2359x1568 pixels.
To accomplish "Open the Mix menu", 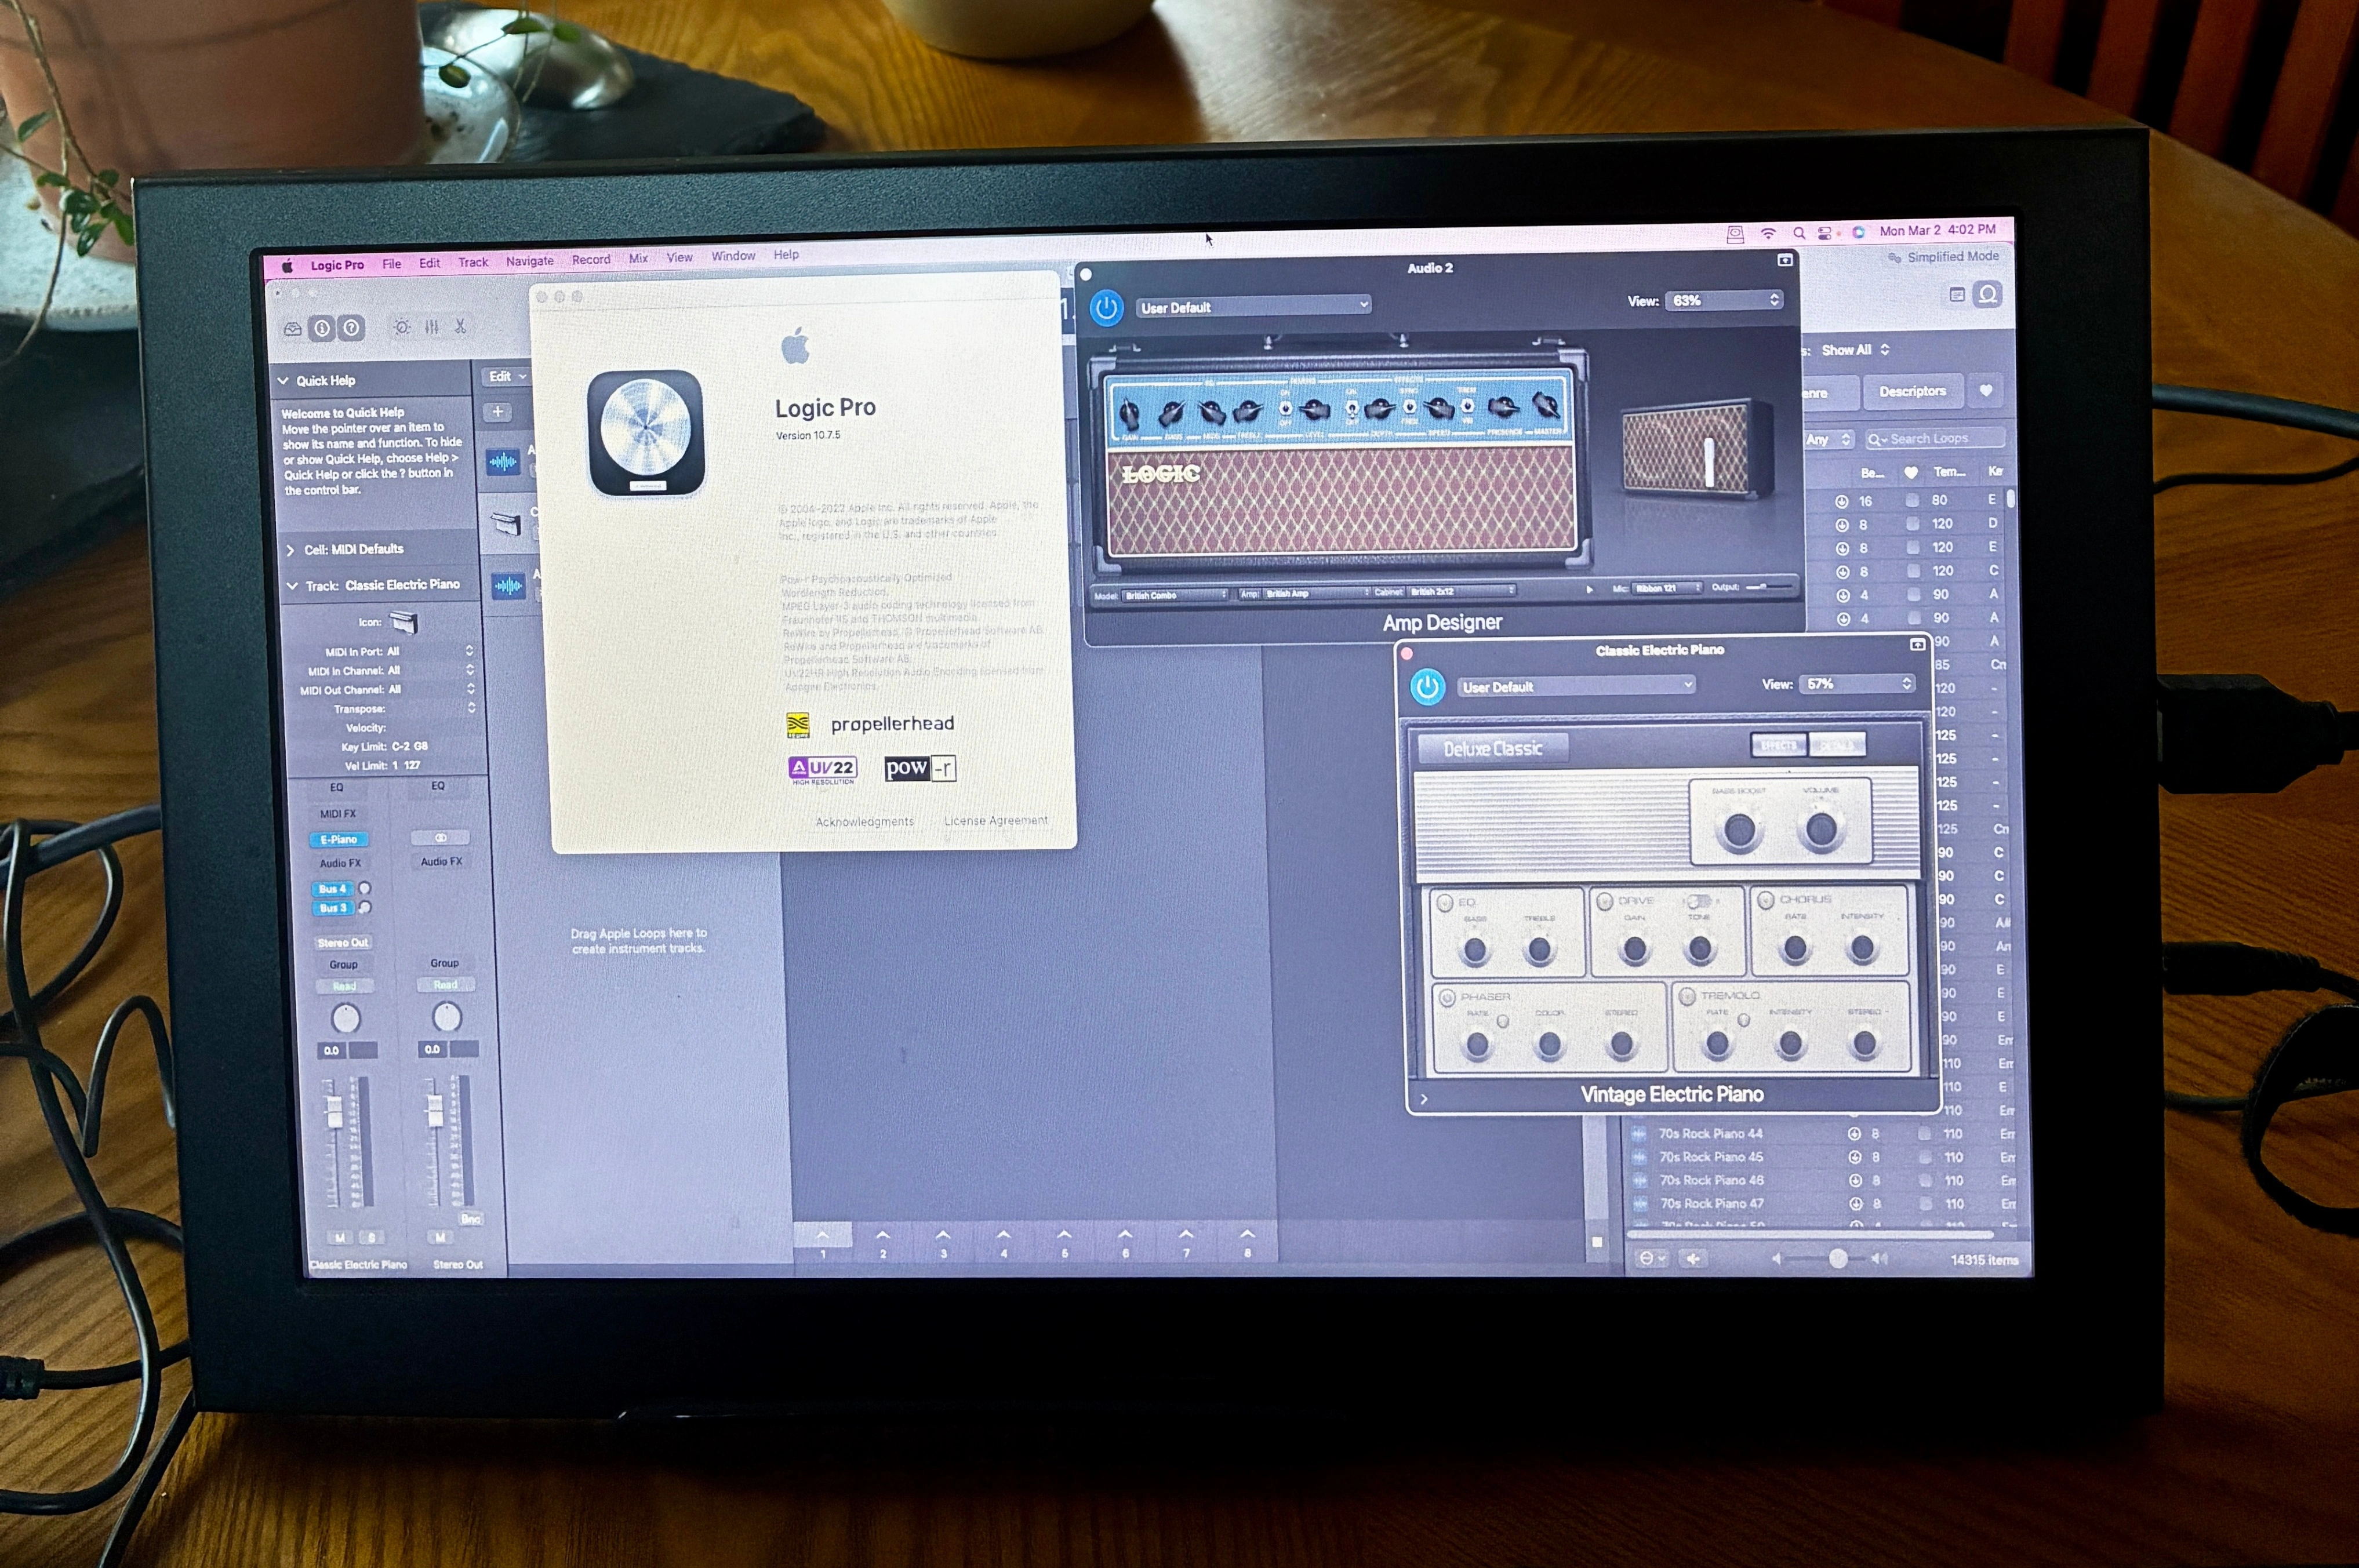I will [638, 258].
